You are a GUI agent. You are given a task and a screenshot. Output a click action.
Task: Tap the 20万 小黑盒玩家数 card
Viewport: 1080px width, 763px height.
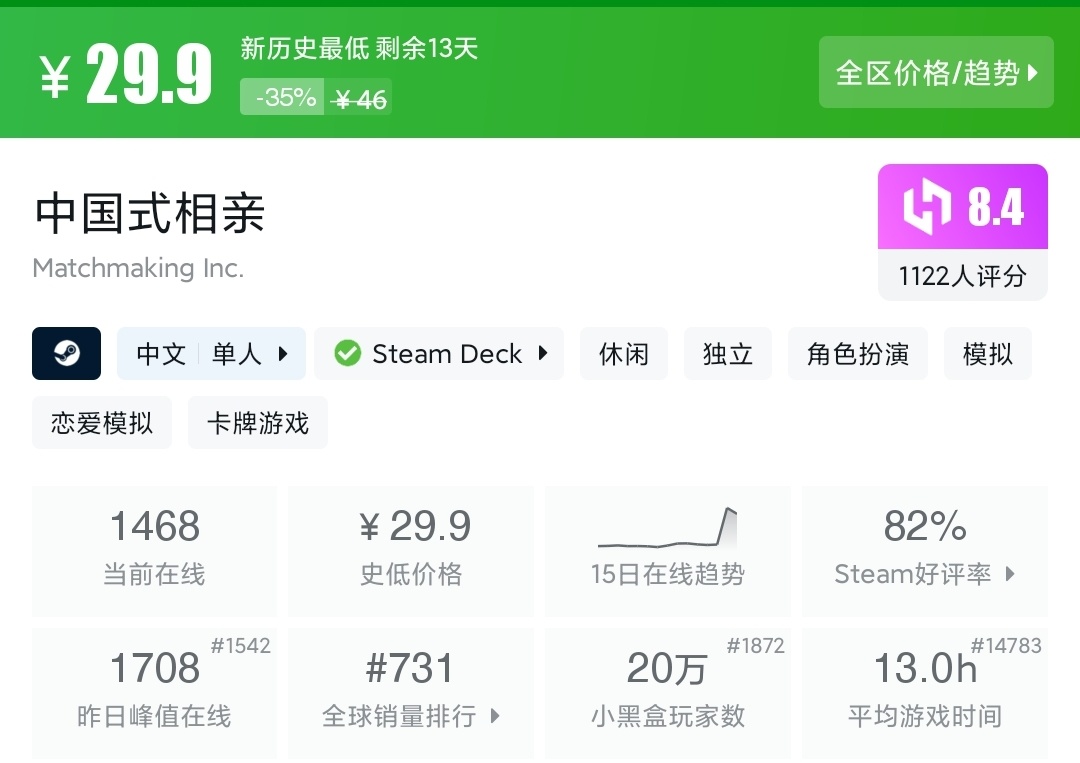coord(667,691)
